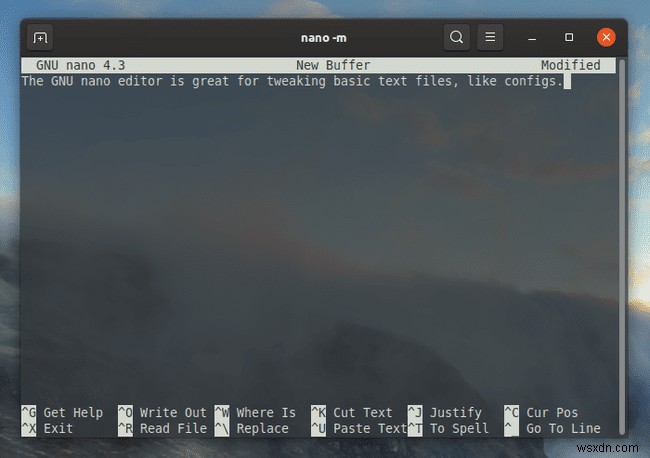Click the ^W Where Is shortcut
Image resolution: width=650 pixels, height=458 pixels.
pyautogui.click(x=255, y=412)
